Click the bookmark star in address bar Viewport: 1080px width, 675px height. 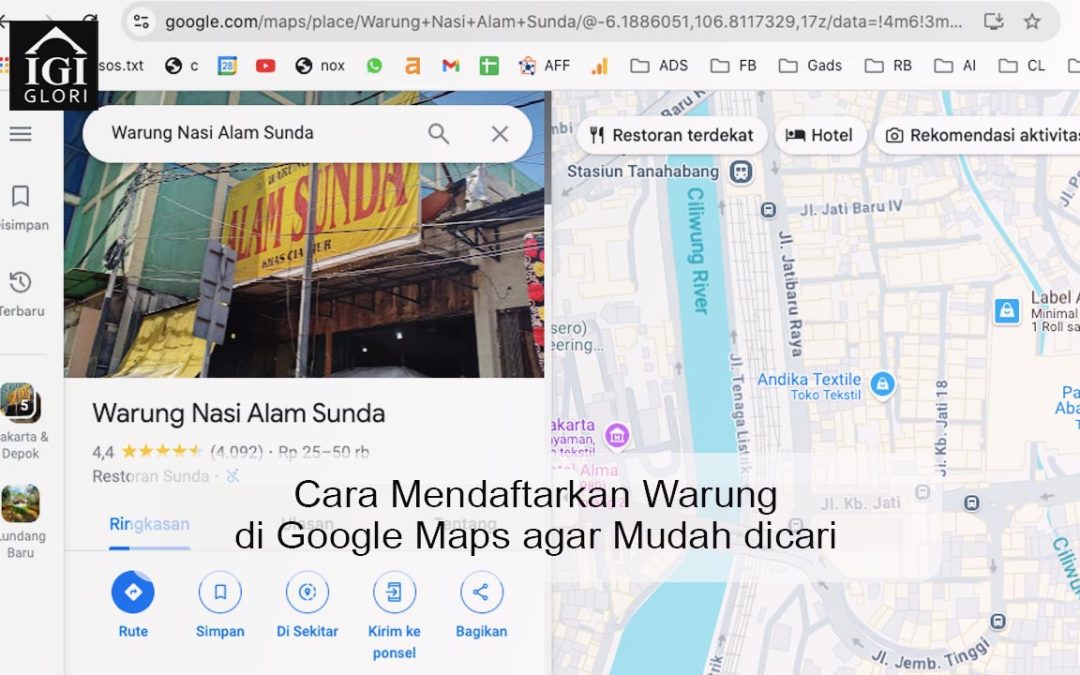click(x=1032, y=21)
